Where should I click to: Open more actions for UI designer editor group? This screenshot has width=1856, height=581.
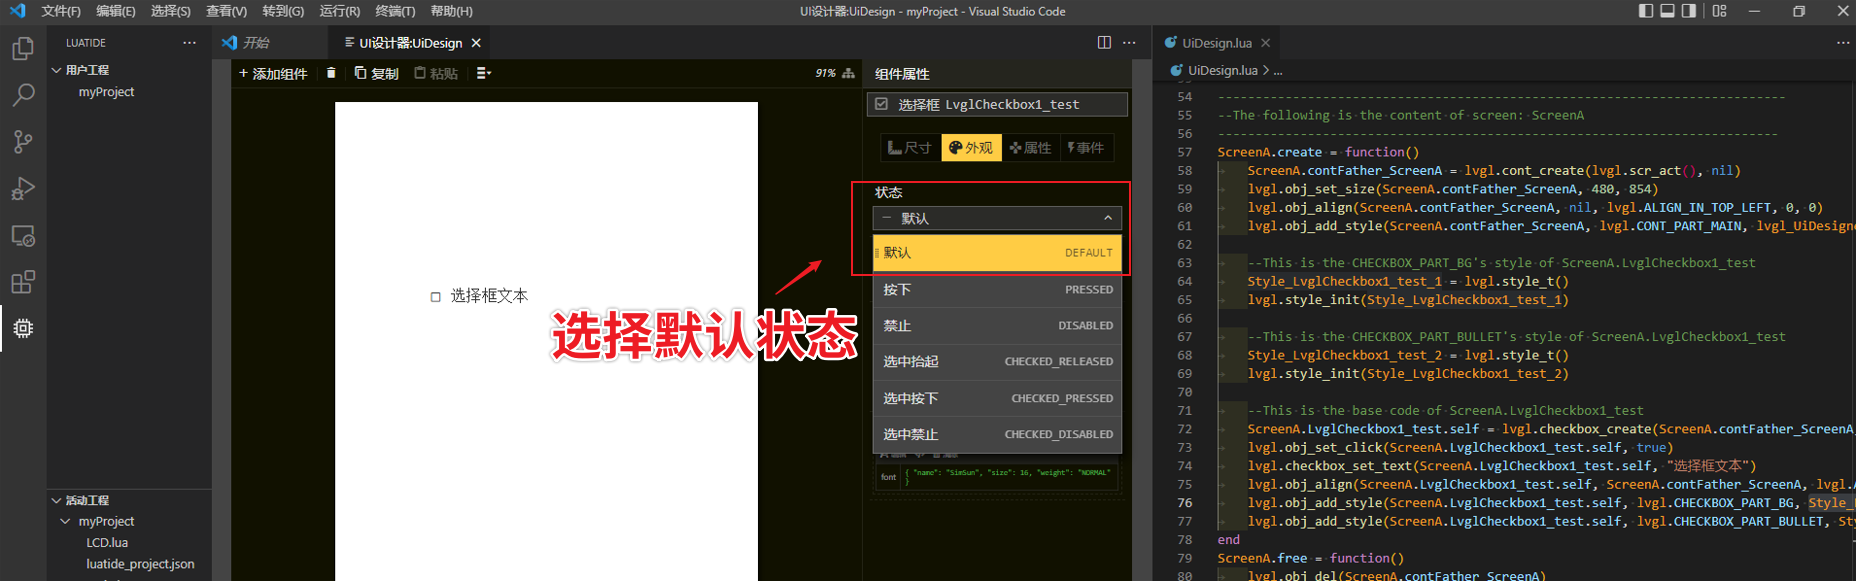coord(1129,43)
